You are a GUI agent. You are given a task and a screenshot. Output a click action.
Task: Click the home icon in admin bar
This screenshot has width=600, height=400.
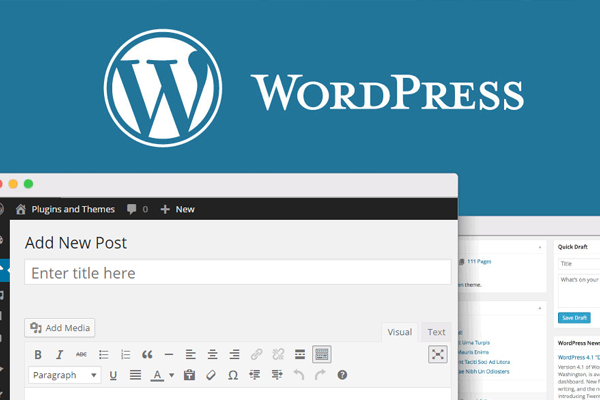pyautogui.click(x=21, y=209)
